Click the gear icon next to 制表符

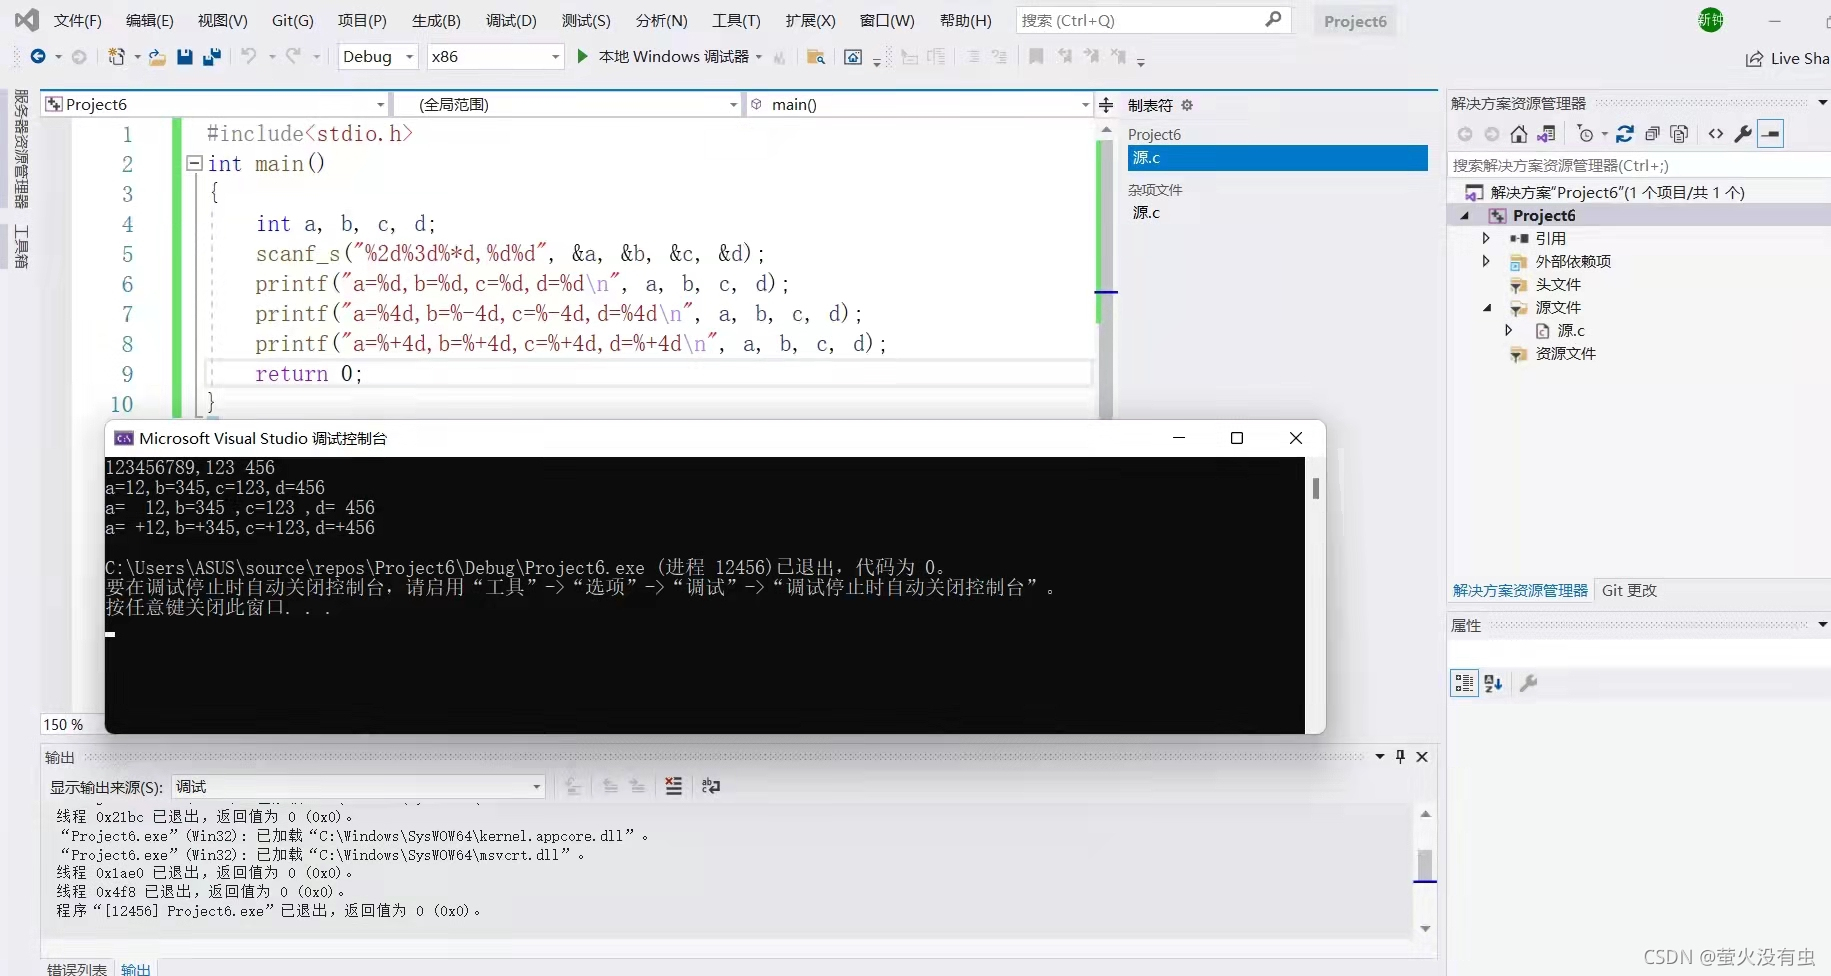pos(1187,105)
